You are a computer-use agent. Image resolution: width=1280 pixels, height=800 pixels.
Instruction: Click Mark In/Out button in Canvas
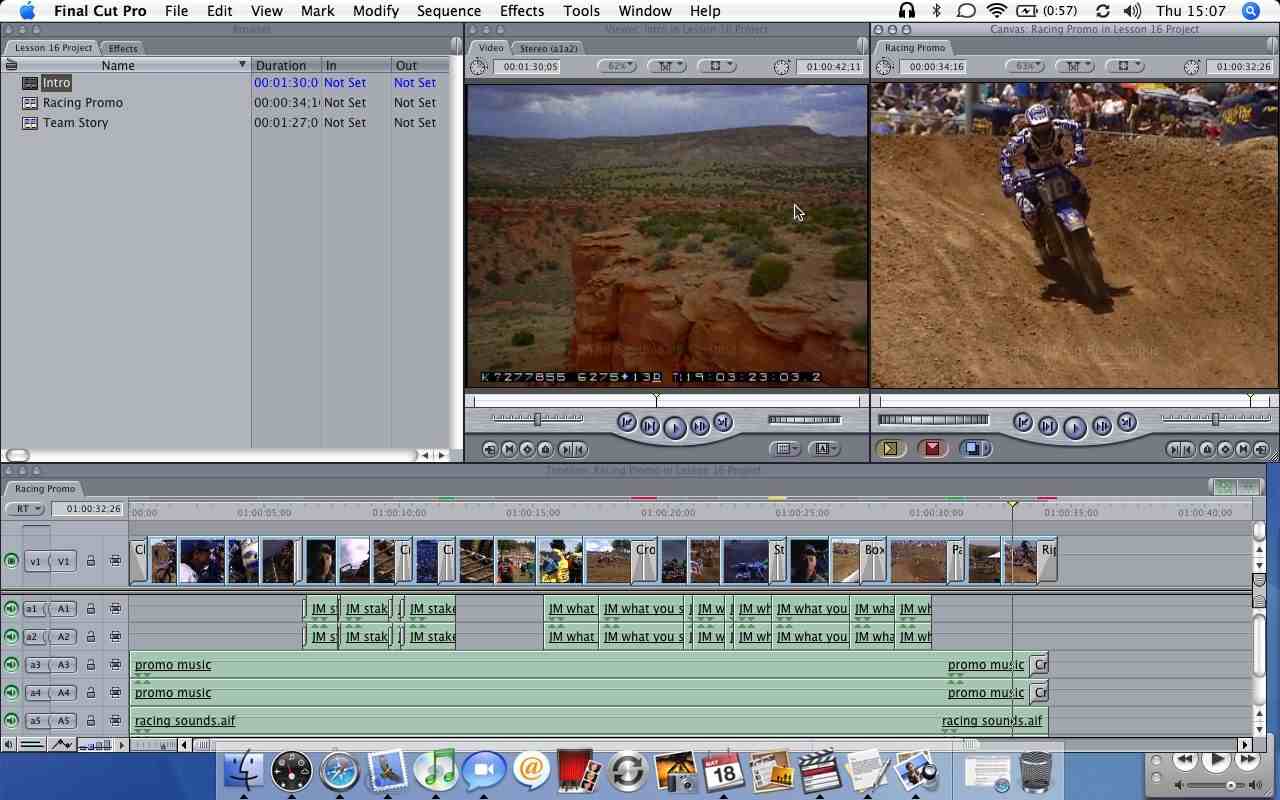(1180, 449)
